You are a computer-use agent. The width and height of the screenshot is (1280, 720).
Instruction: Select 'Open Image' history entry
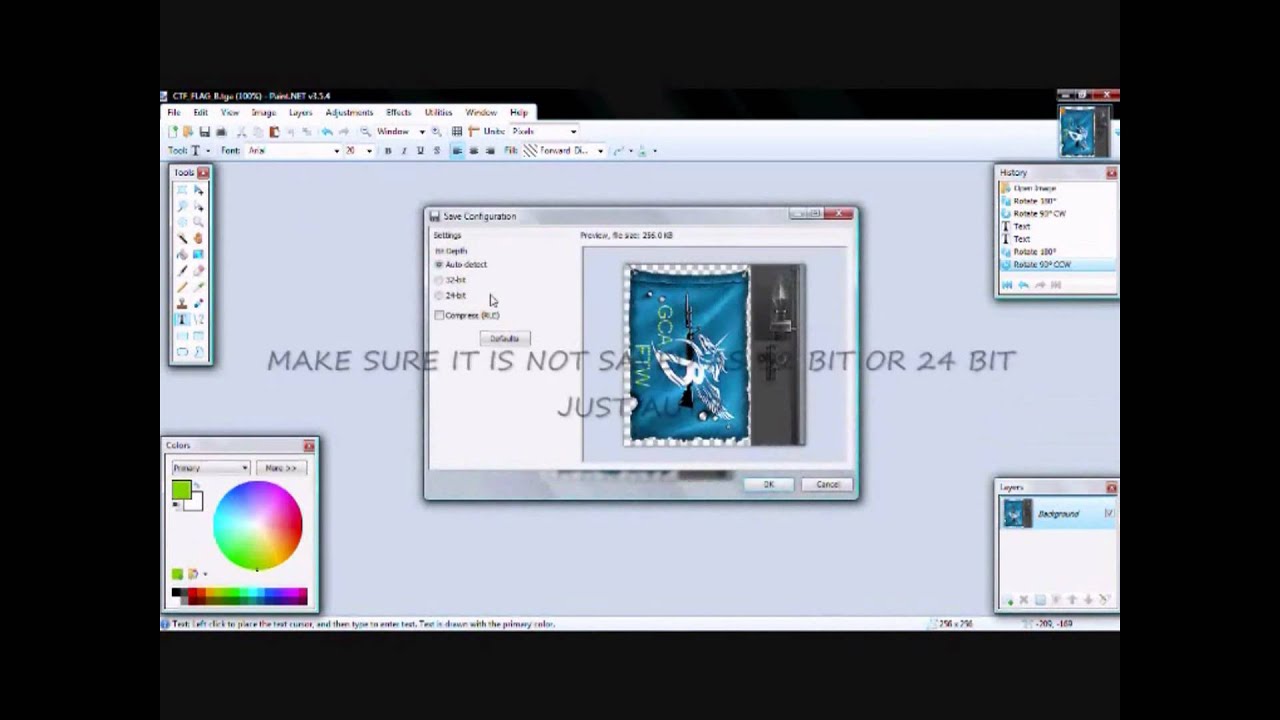point(1034,188)
